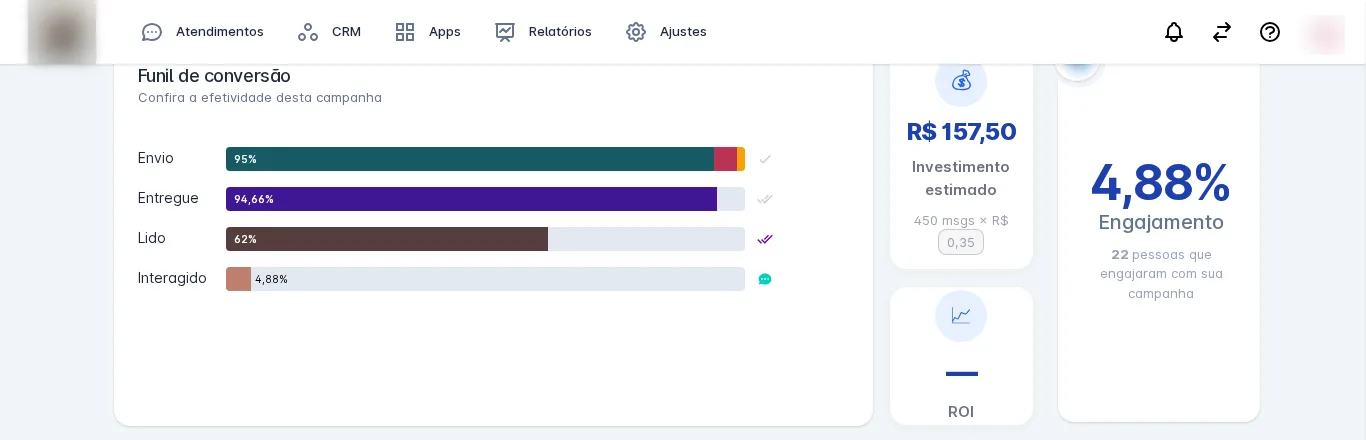
Task: Click the Lido row label
Action: [152, 238]
